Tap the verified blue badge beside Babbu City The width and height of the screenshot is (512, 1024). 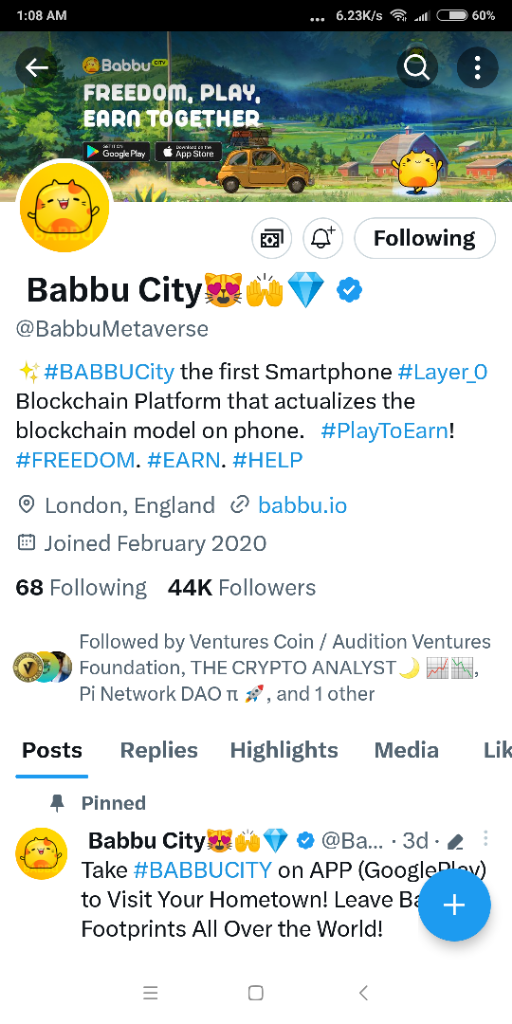[x=349, y=290]
